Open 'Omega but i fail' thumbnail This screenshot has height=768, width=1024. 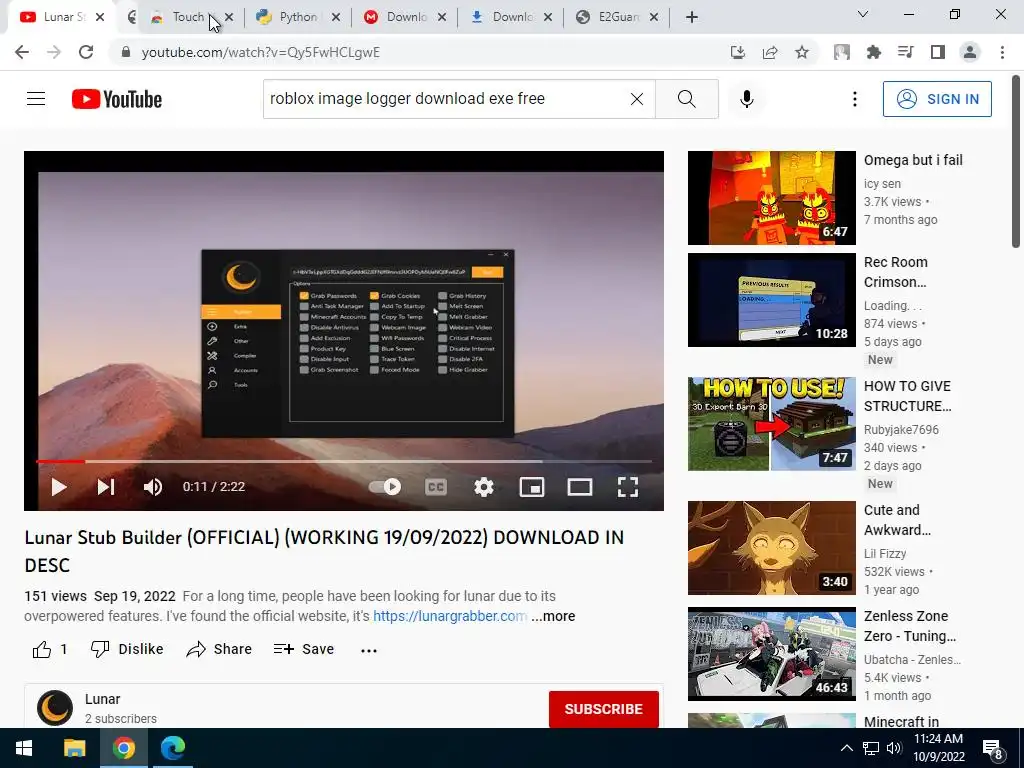tap(771, 198)
